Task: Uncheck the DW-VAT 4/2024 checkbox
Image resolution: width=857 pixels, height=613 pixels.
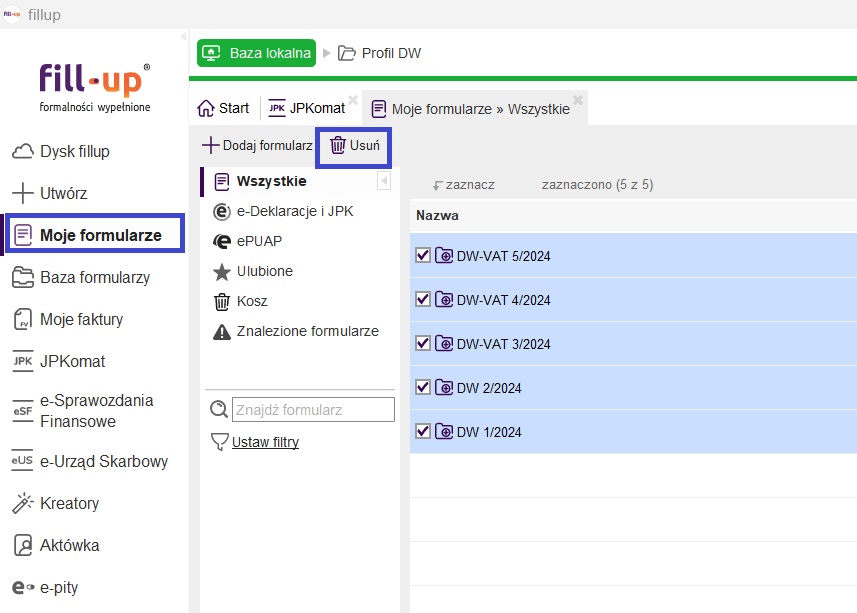Action: pos(422,299)
